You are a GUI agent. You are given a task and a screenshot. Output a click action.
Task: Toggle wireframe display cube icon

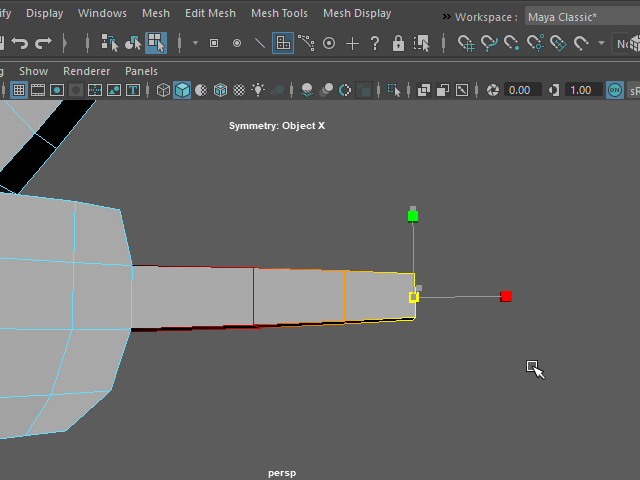164,90
